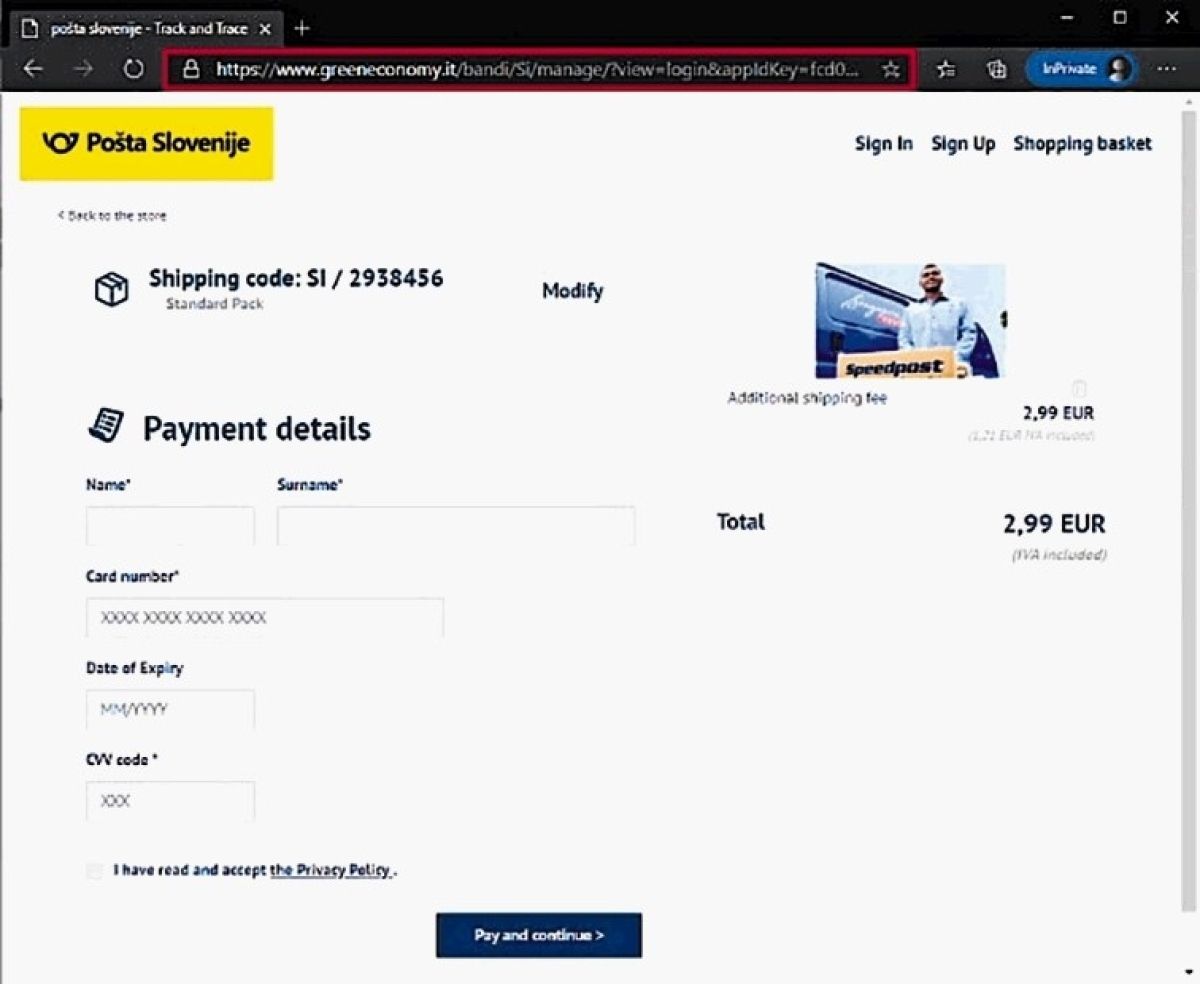Add page to favorites with star icon
1200x984 pixels.
click(x=891, y=70)
